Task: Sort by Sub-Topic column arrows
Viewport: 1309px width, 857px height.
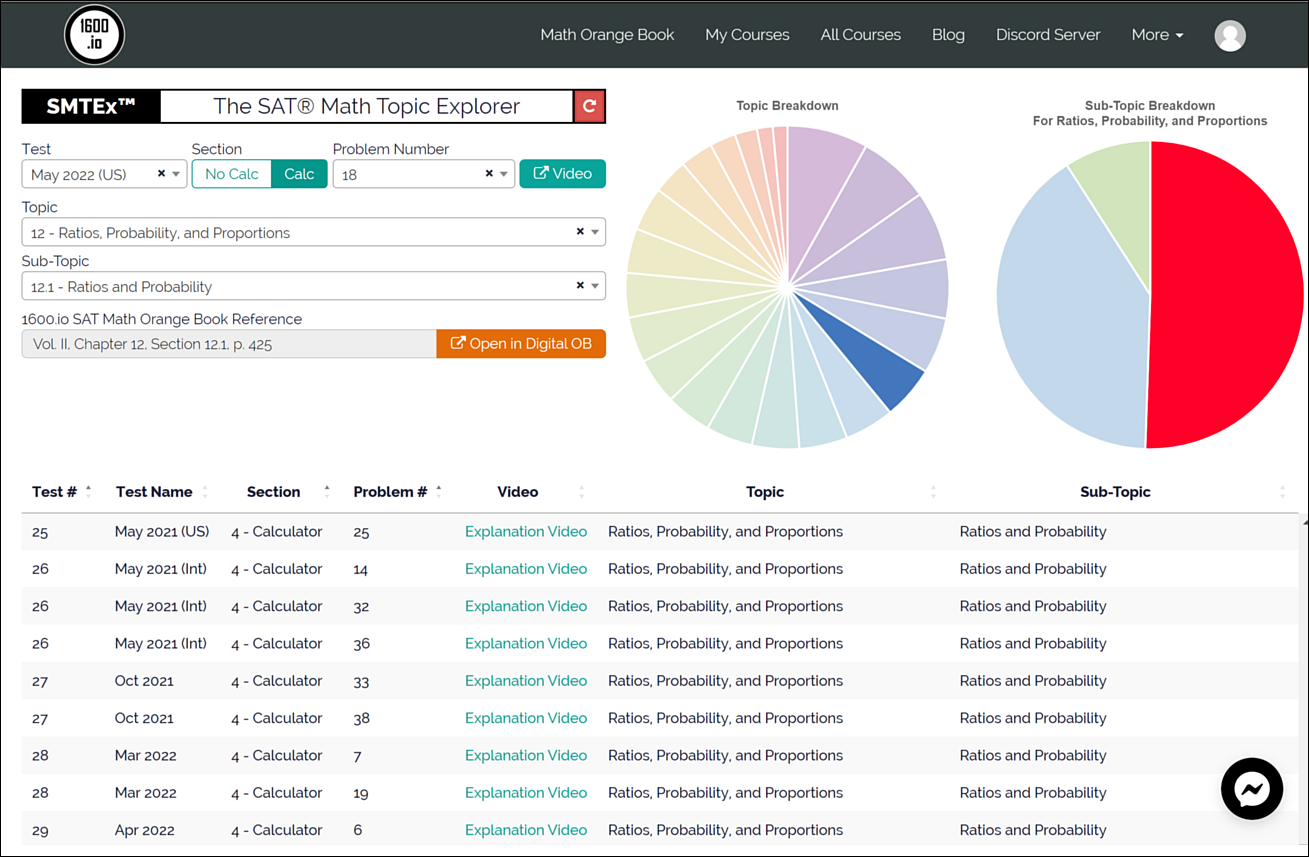Action: pos(1282,491)
